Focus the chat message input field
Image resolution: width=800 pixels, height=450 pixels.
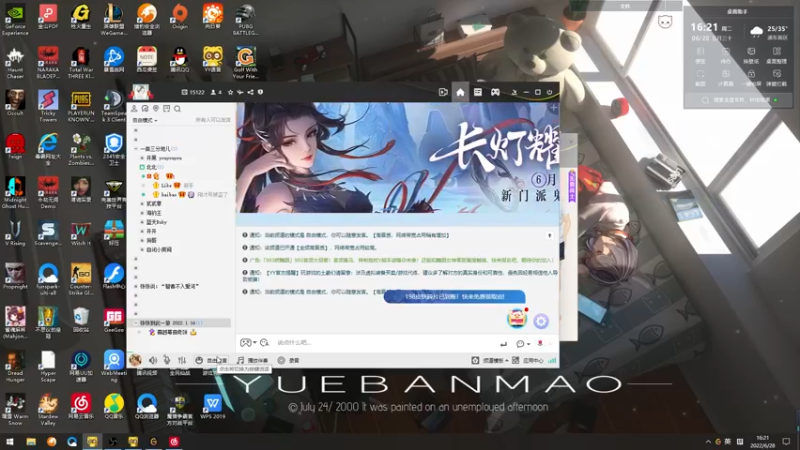tap(385, 343)
